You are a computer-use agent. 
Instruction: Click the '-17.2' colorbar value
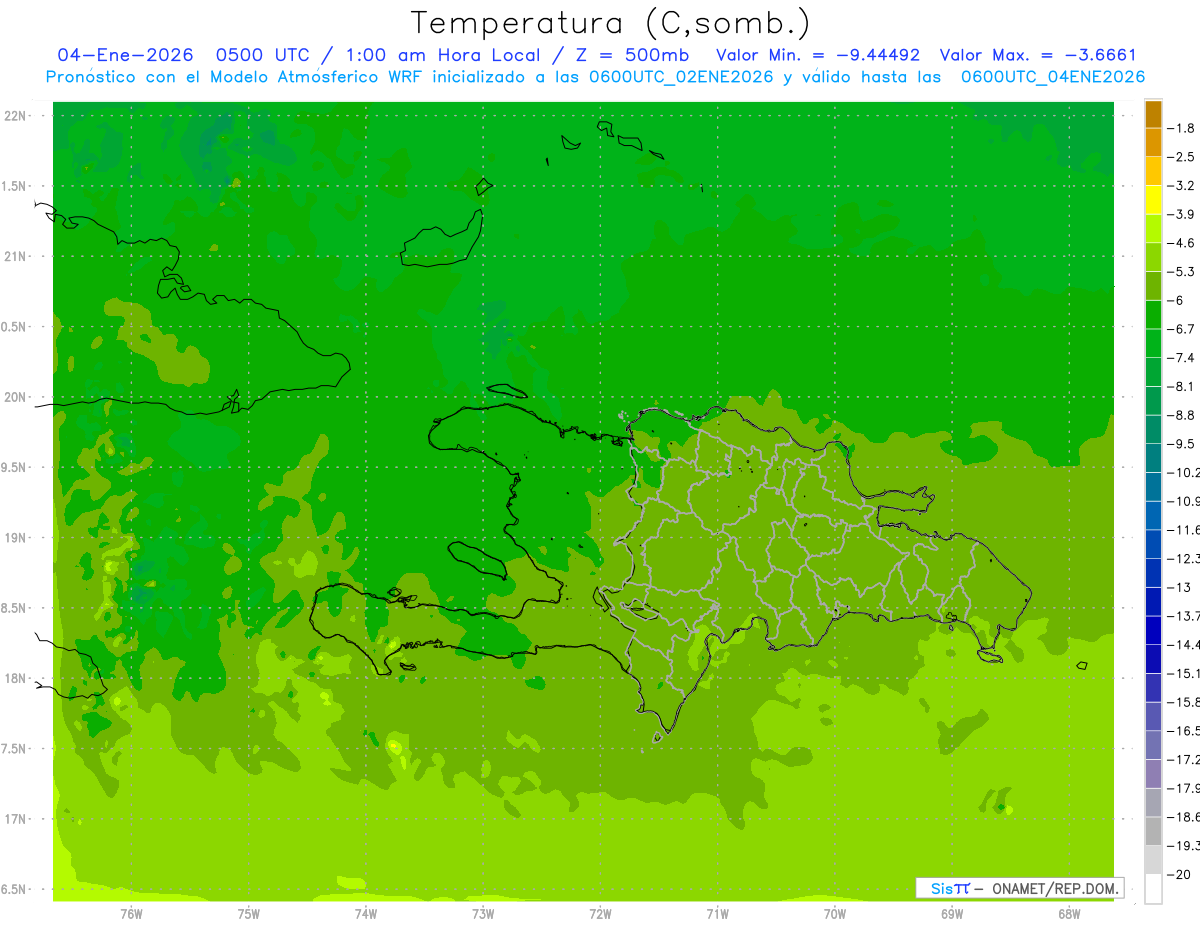(1184, 760)
